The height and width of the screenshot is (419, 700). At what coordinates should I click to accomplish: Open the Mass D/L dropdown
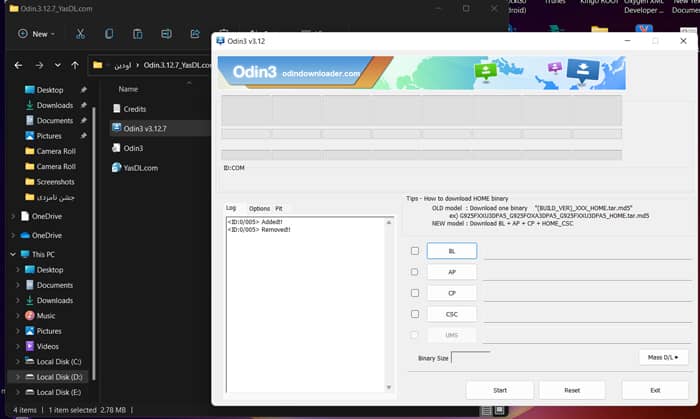tap(663, 357)
